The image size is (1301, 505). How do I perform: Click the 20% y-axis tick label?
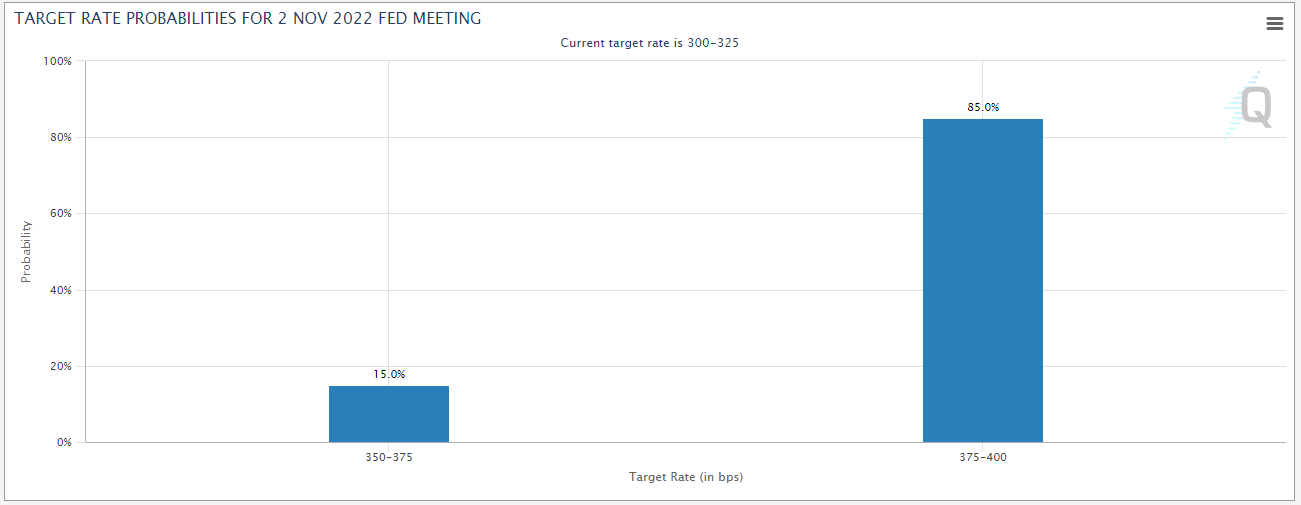[61, 366]
